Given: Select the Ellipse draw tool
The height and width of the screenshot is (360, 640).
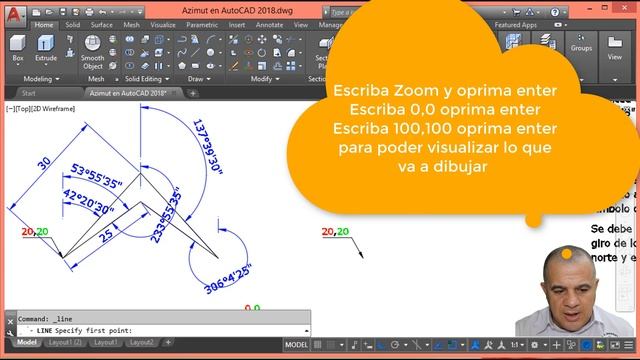Looking at the screenshot, I should [210, 65].
